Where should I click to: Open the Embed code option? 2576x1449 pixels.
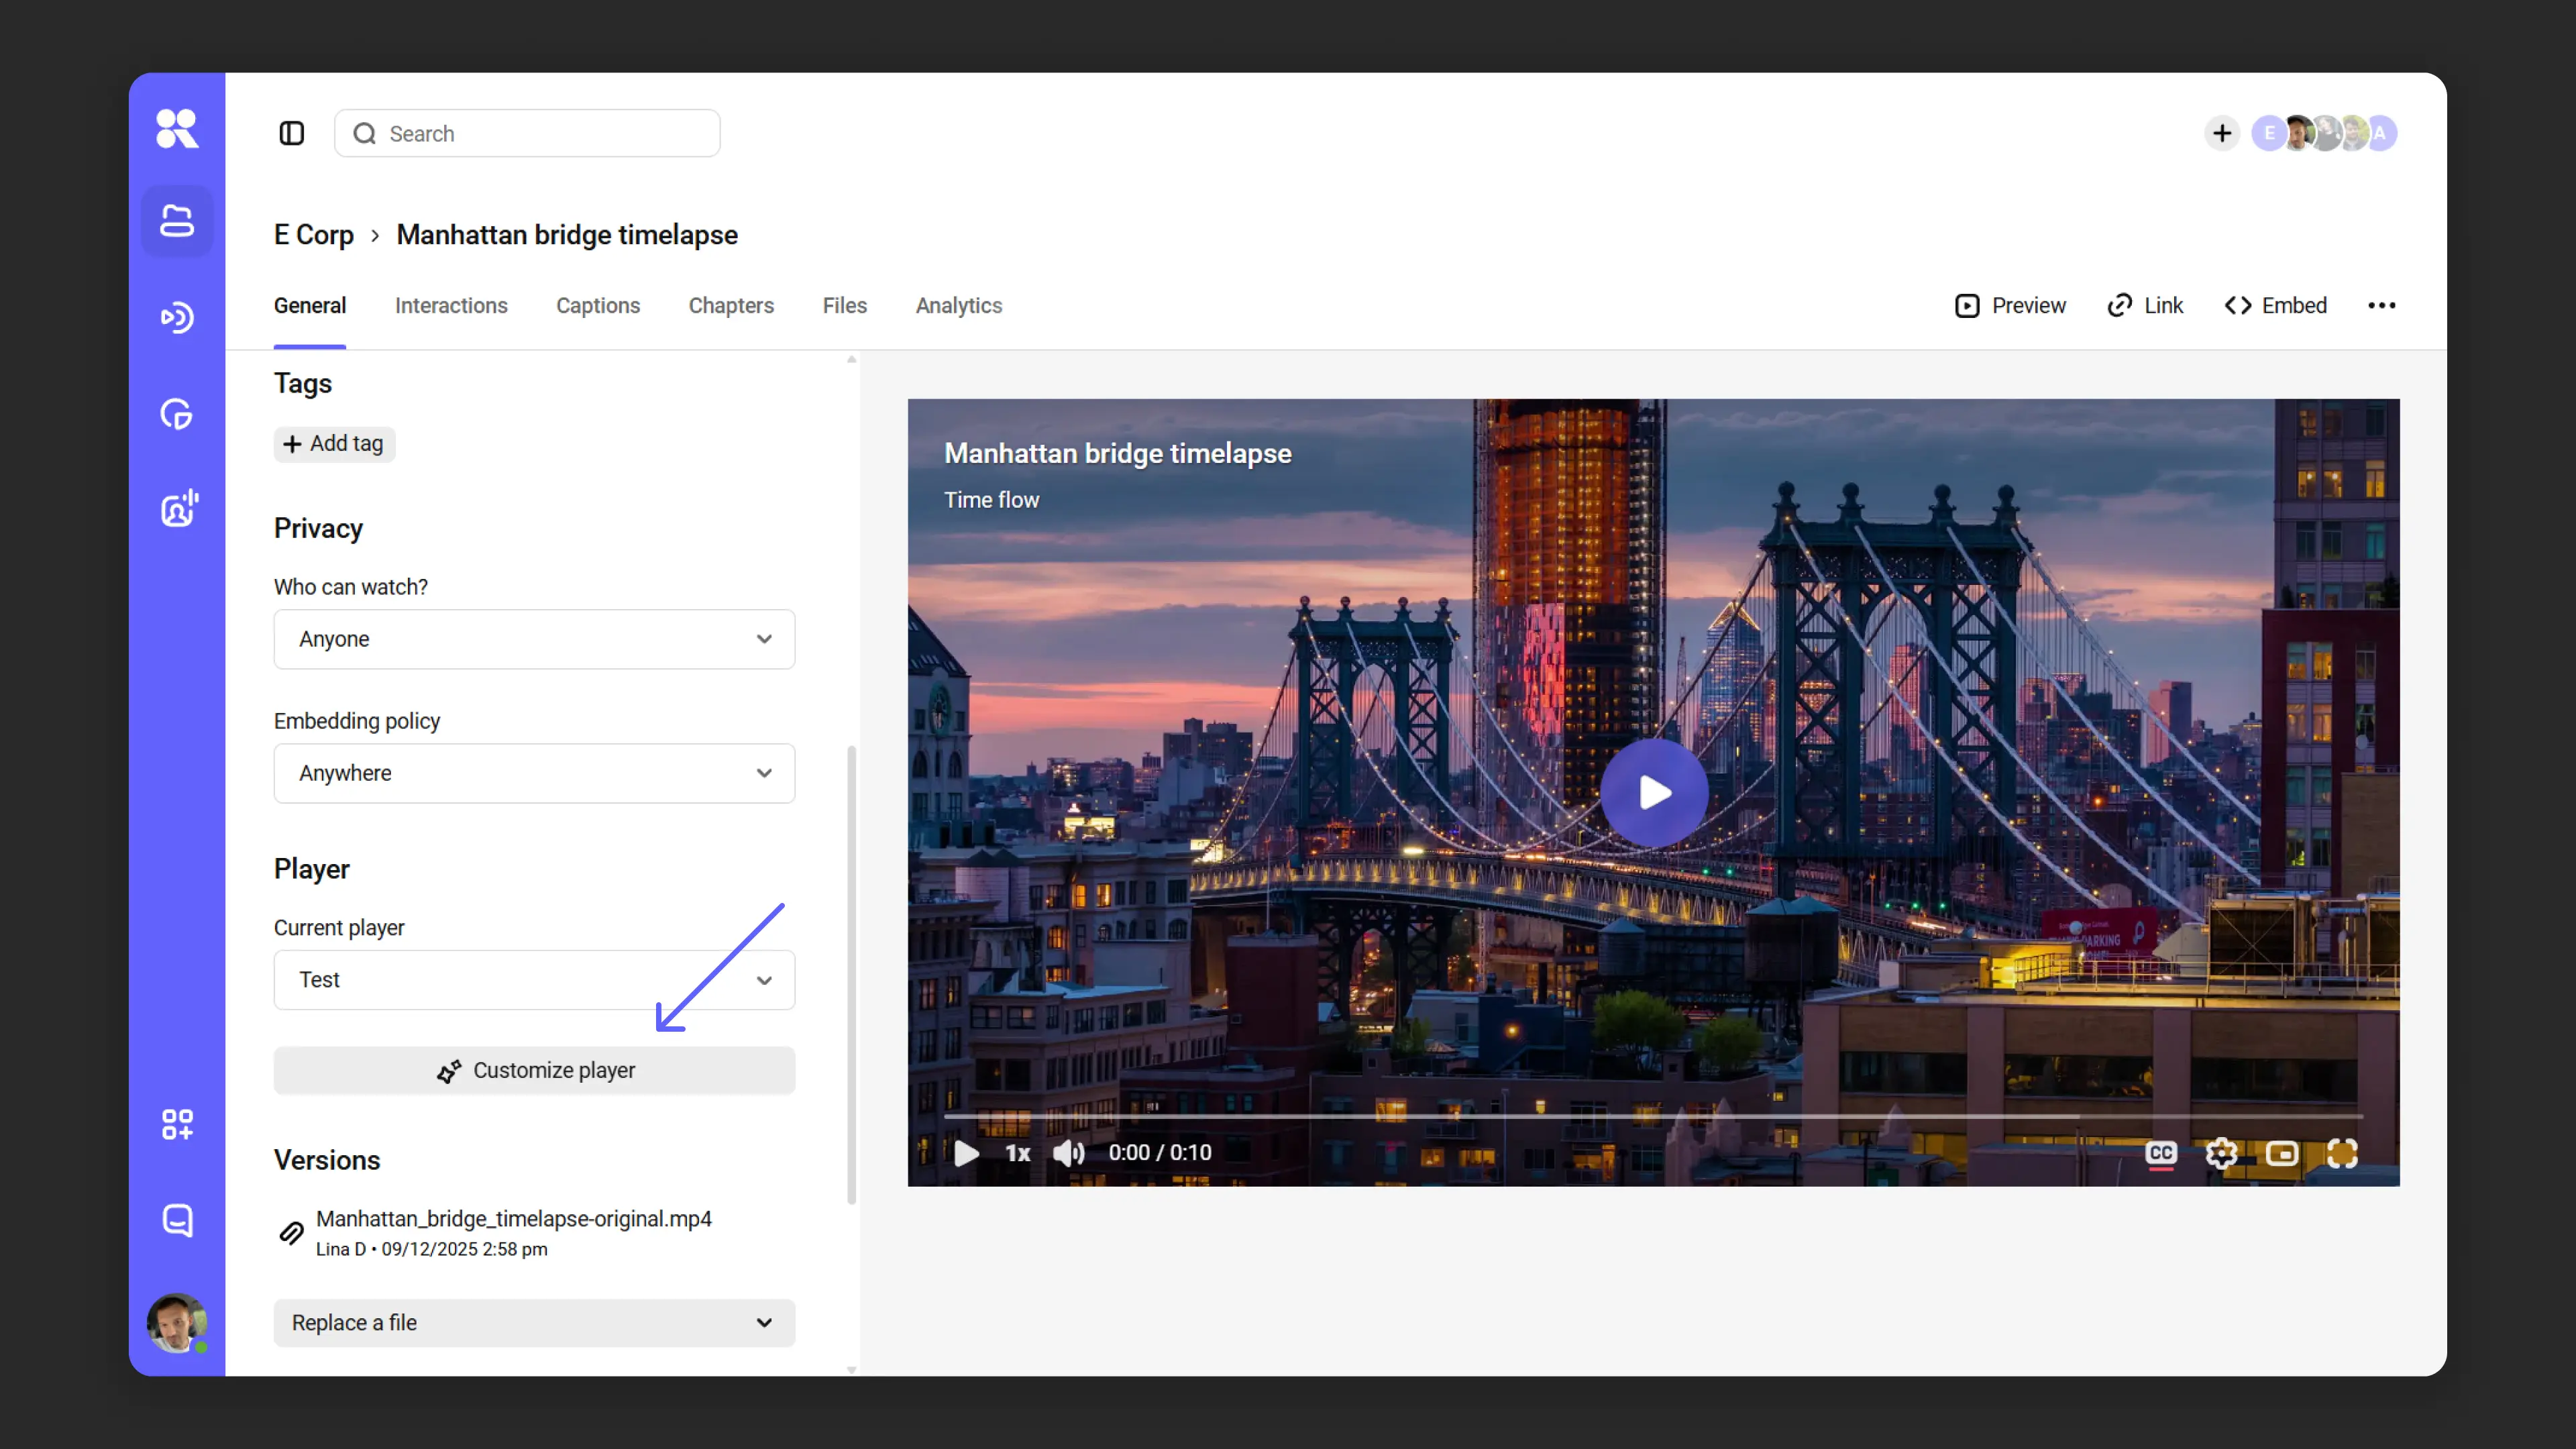pos(2276,305)
